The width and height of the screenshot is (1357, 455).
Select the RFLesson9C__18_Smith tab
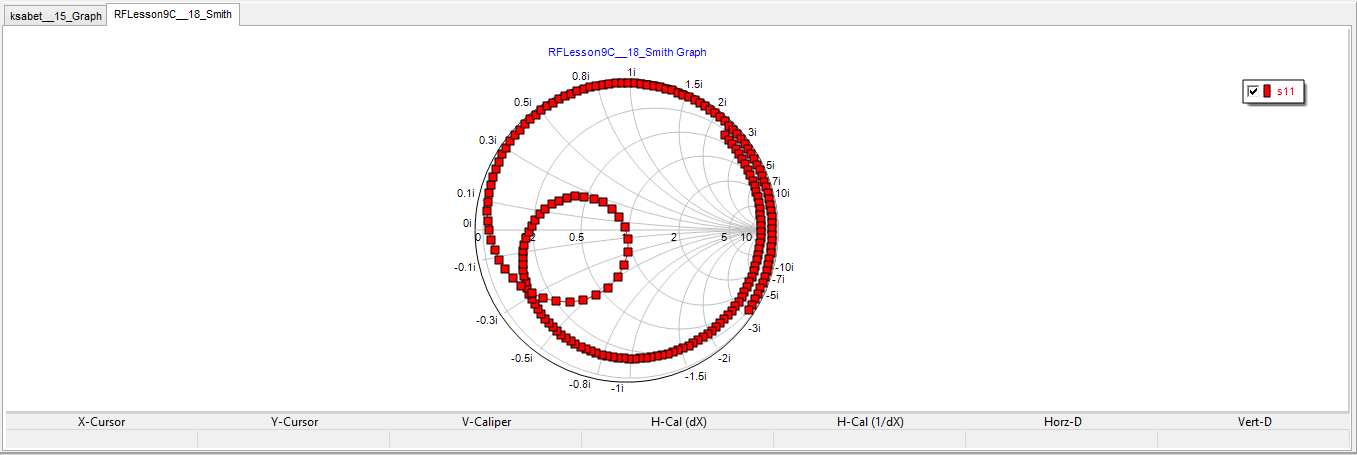[x=172, y=16]
